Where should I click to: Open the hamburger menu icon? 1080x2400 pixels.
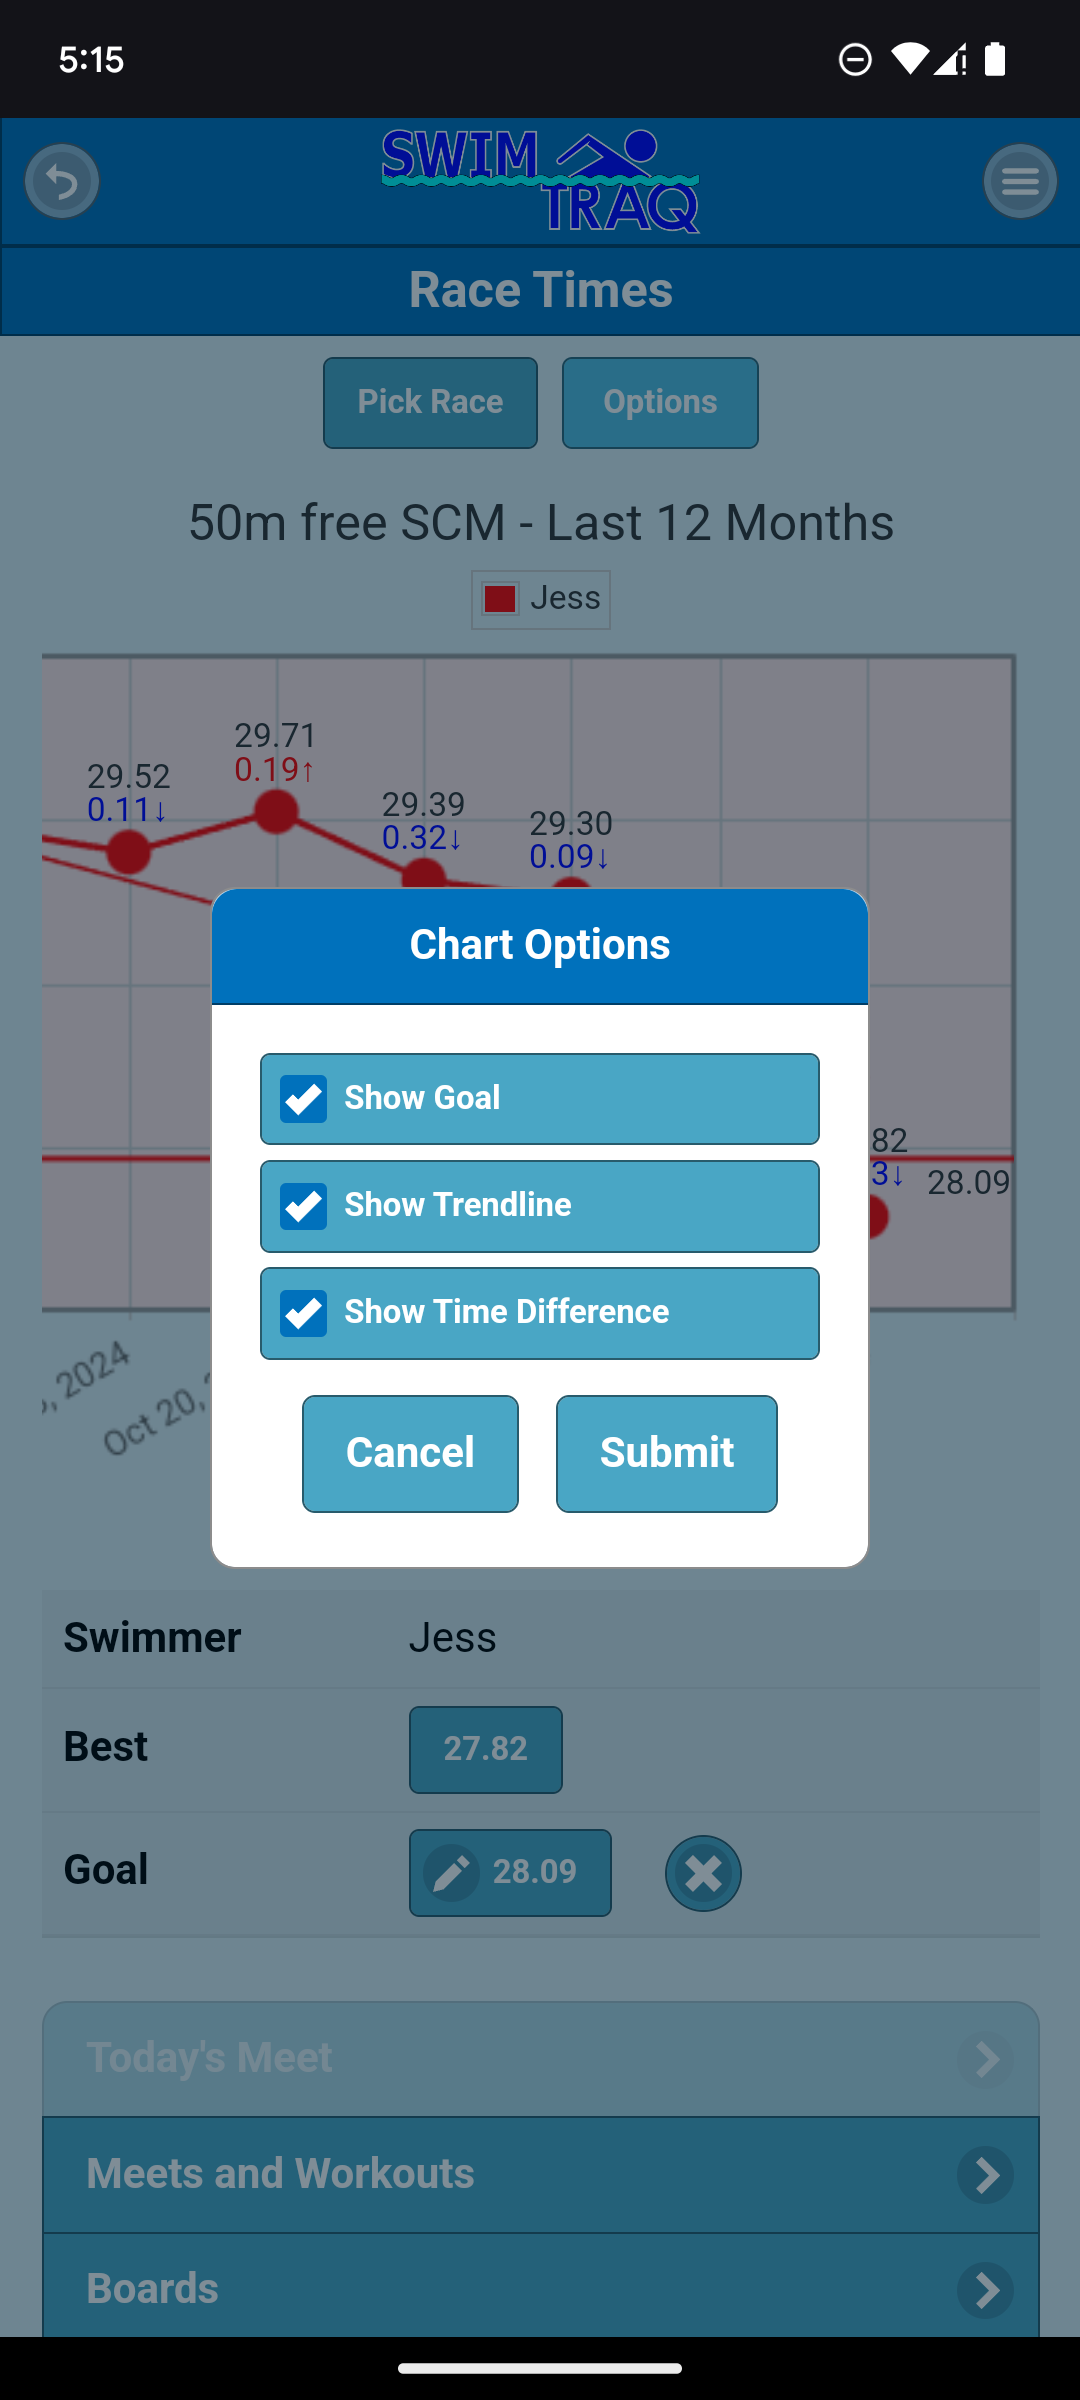(1020, 182)
